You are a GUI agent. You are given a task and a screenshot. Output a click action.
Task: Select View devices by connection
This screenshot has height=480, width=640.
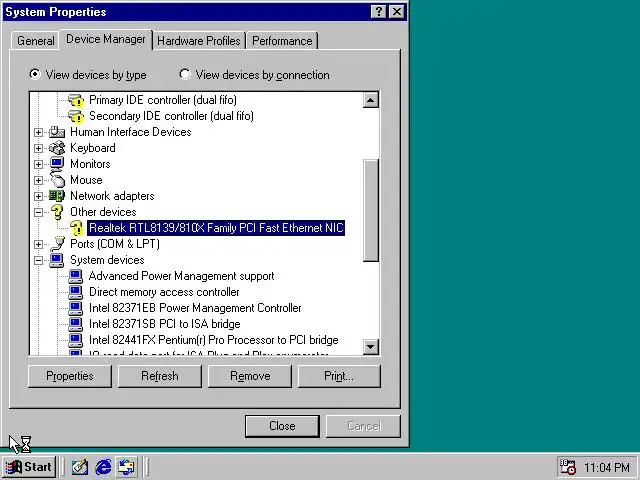click(254, 75)
